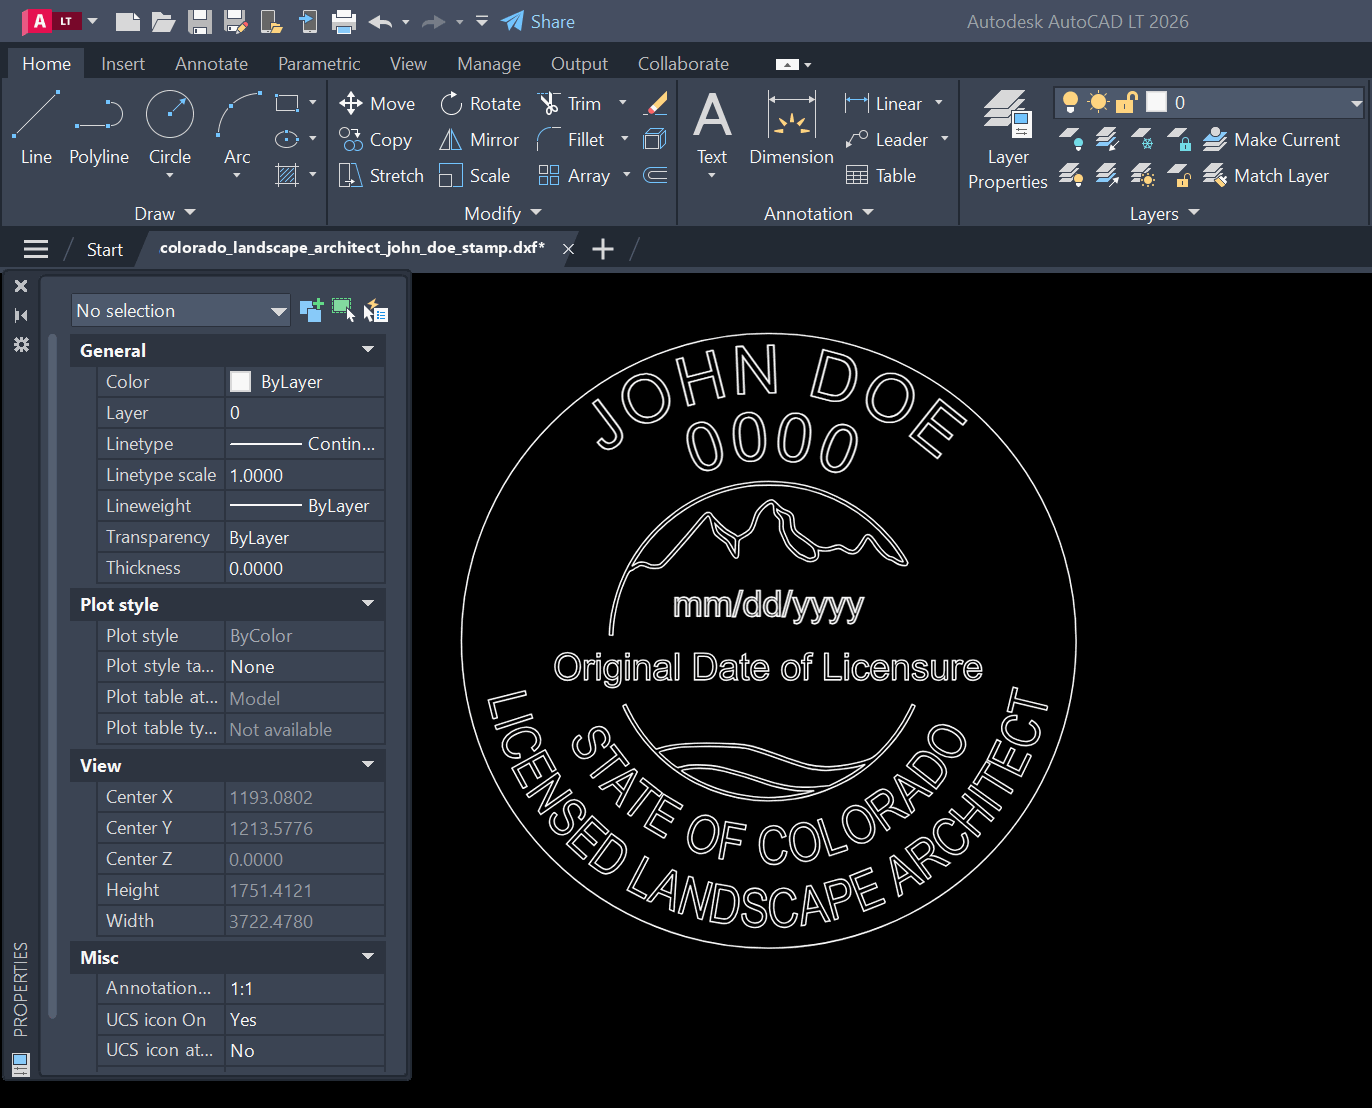Screen dimensions: 1372x1108
Task: Click the layer 0 color swatch in ribbon
Action: click(1156, 102)
